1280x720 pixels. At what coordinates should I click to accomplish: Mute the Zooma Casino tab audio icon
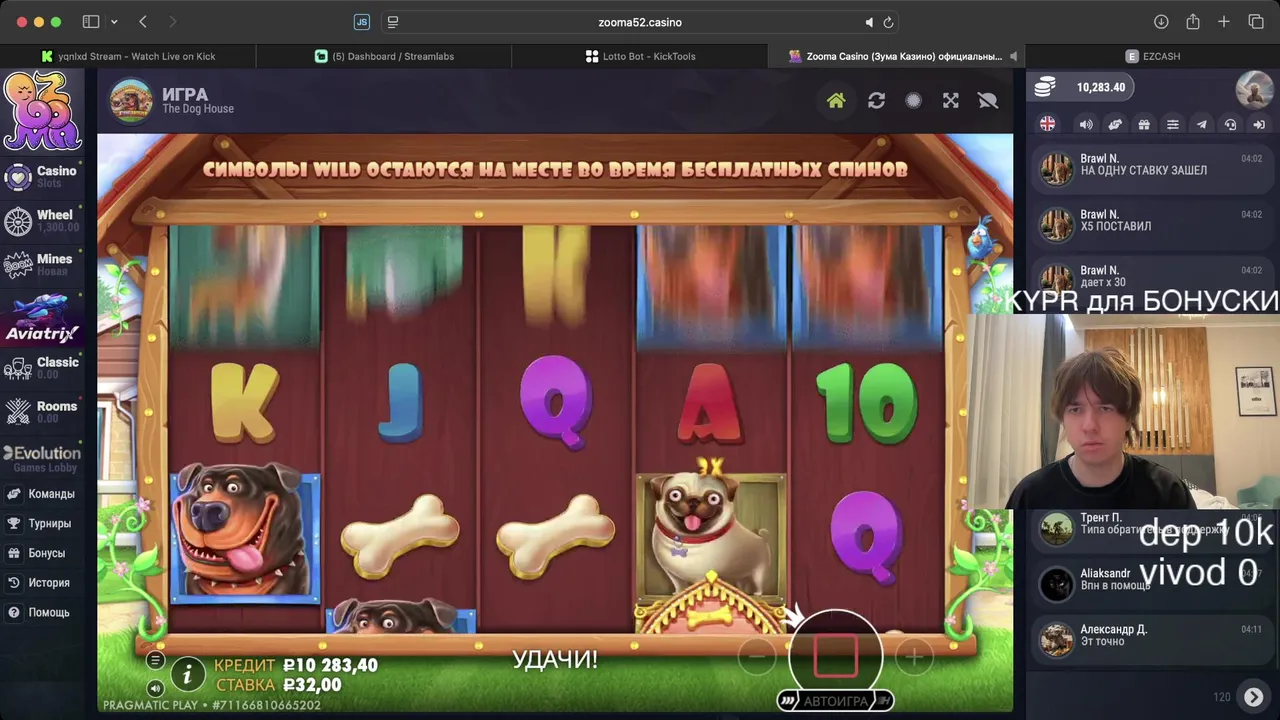click(1013, 56)
